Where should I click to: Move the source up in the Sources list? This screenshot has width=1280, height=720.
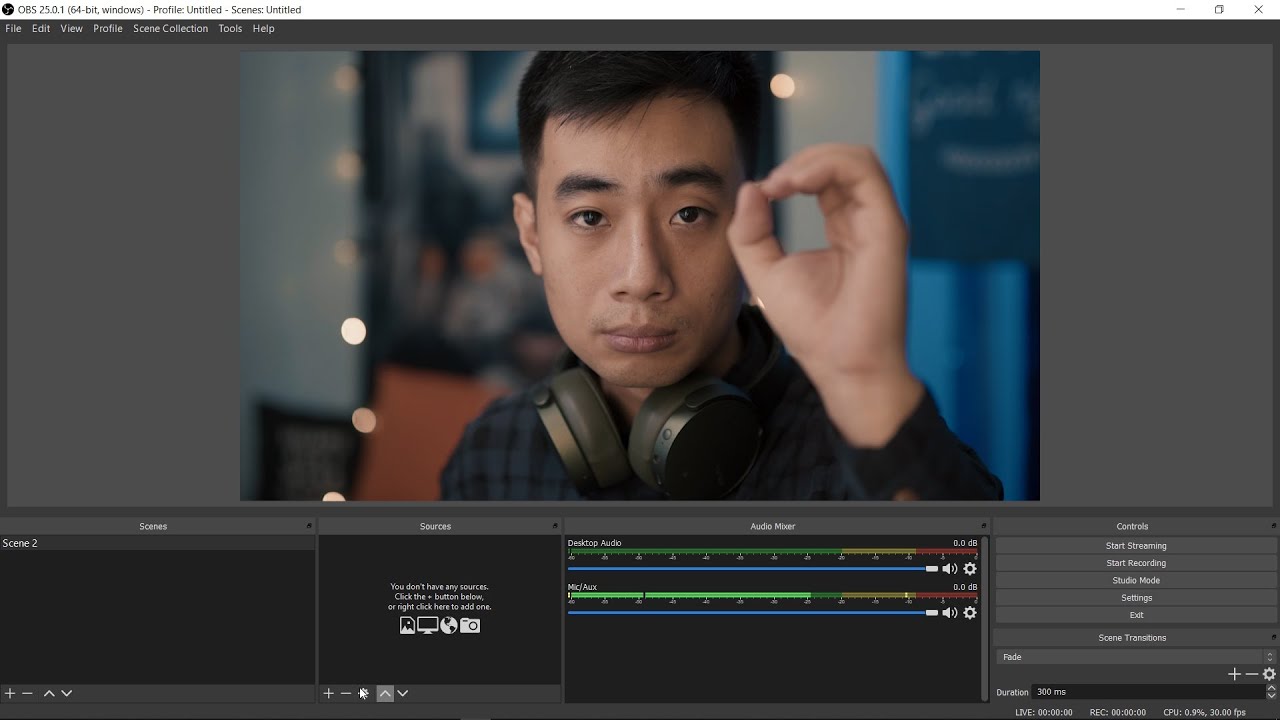click(385, 693)
